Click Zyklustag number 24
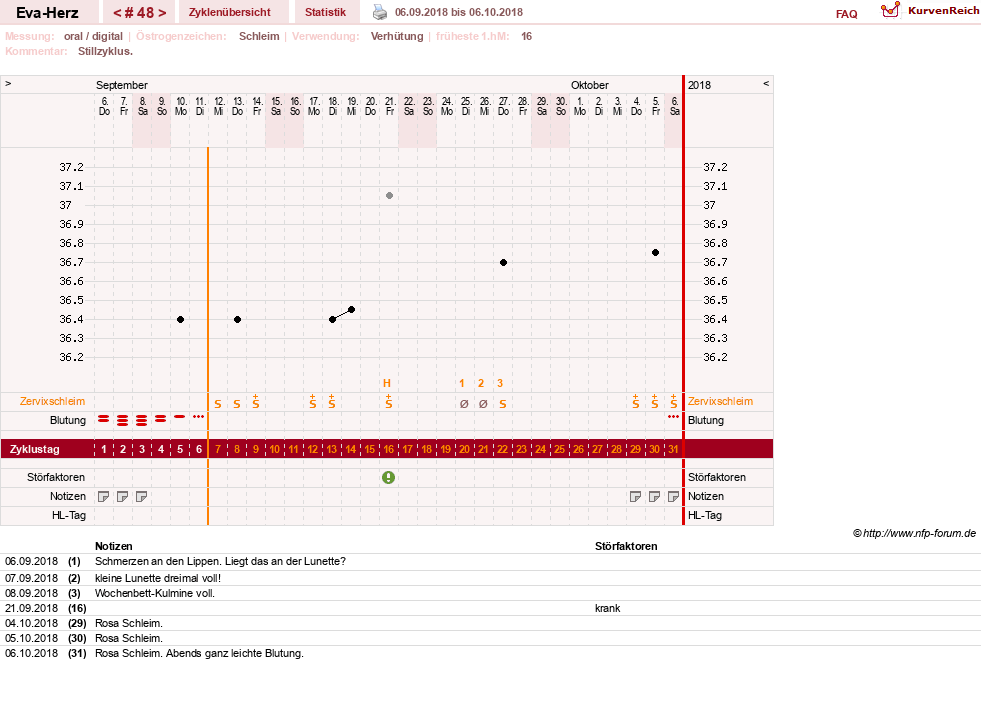This screenshot has height=705, width=981. click(x=541, y=449)
